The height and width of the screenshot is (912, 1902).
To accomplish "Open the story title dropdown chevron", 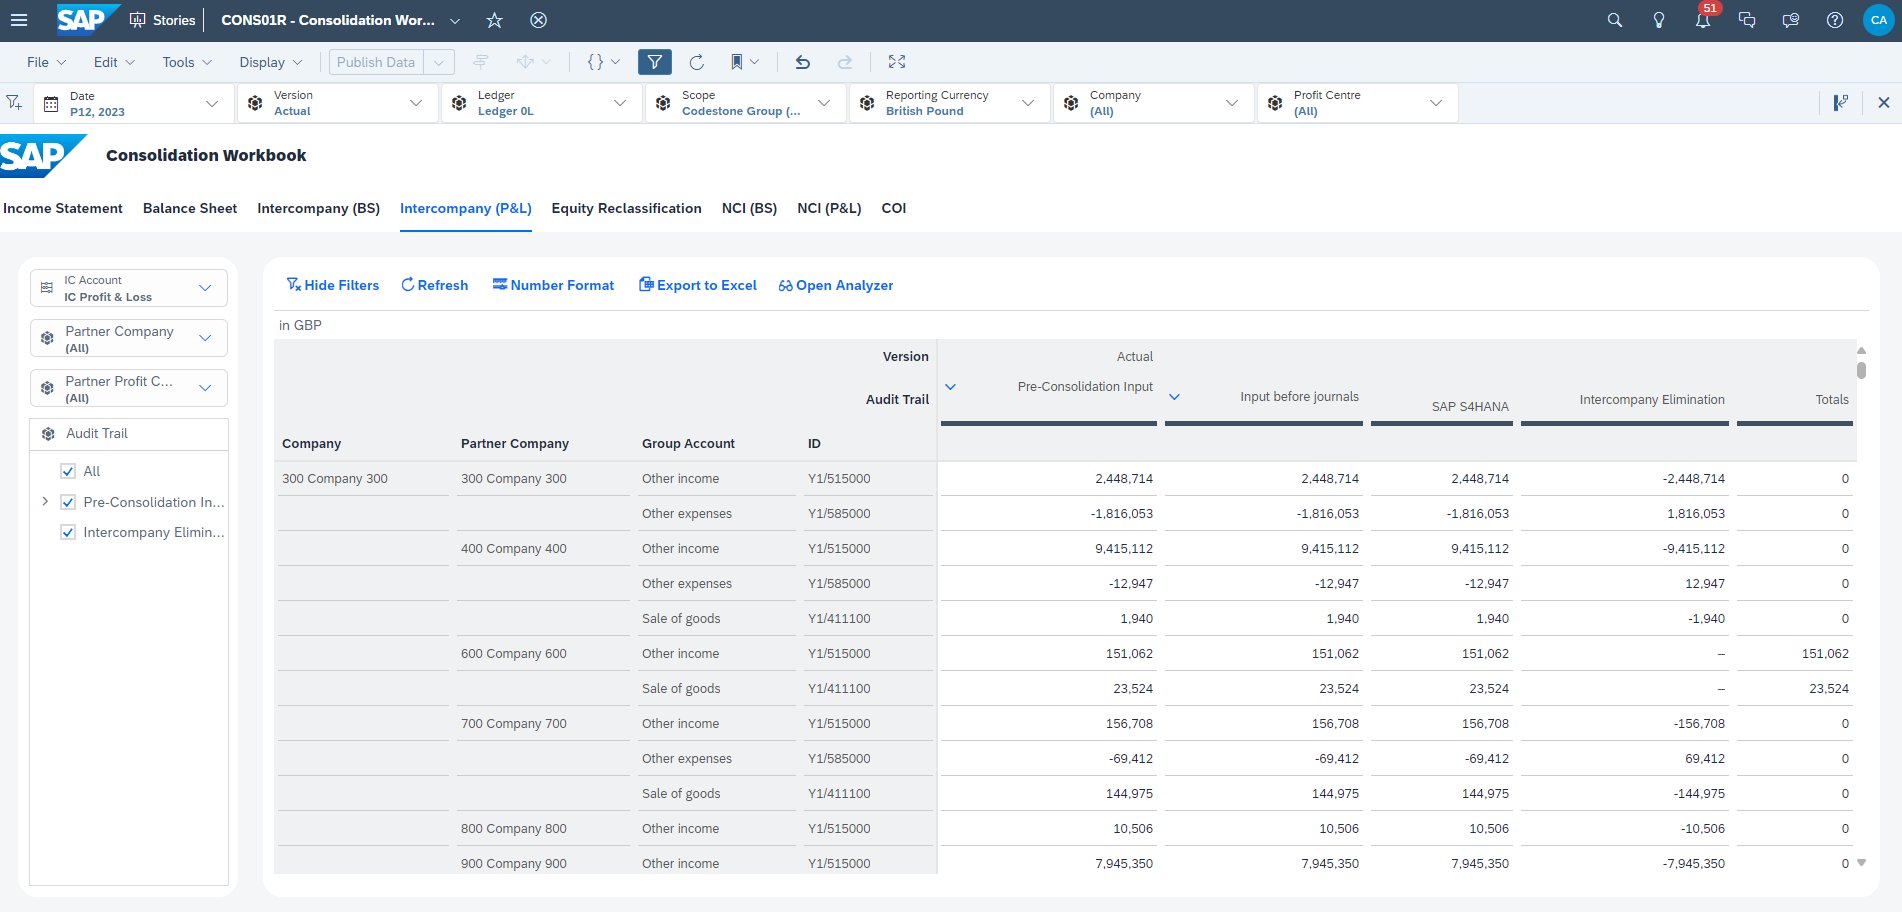I will coord(455,20).
